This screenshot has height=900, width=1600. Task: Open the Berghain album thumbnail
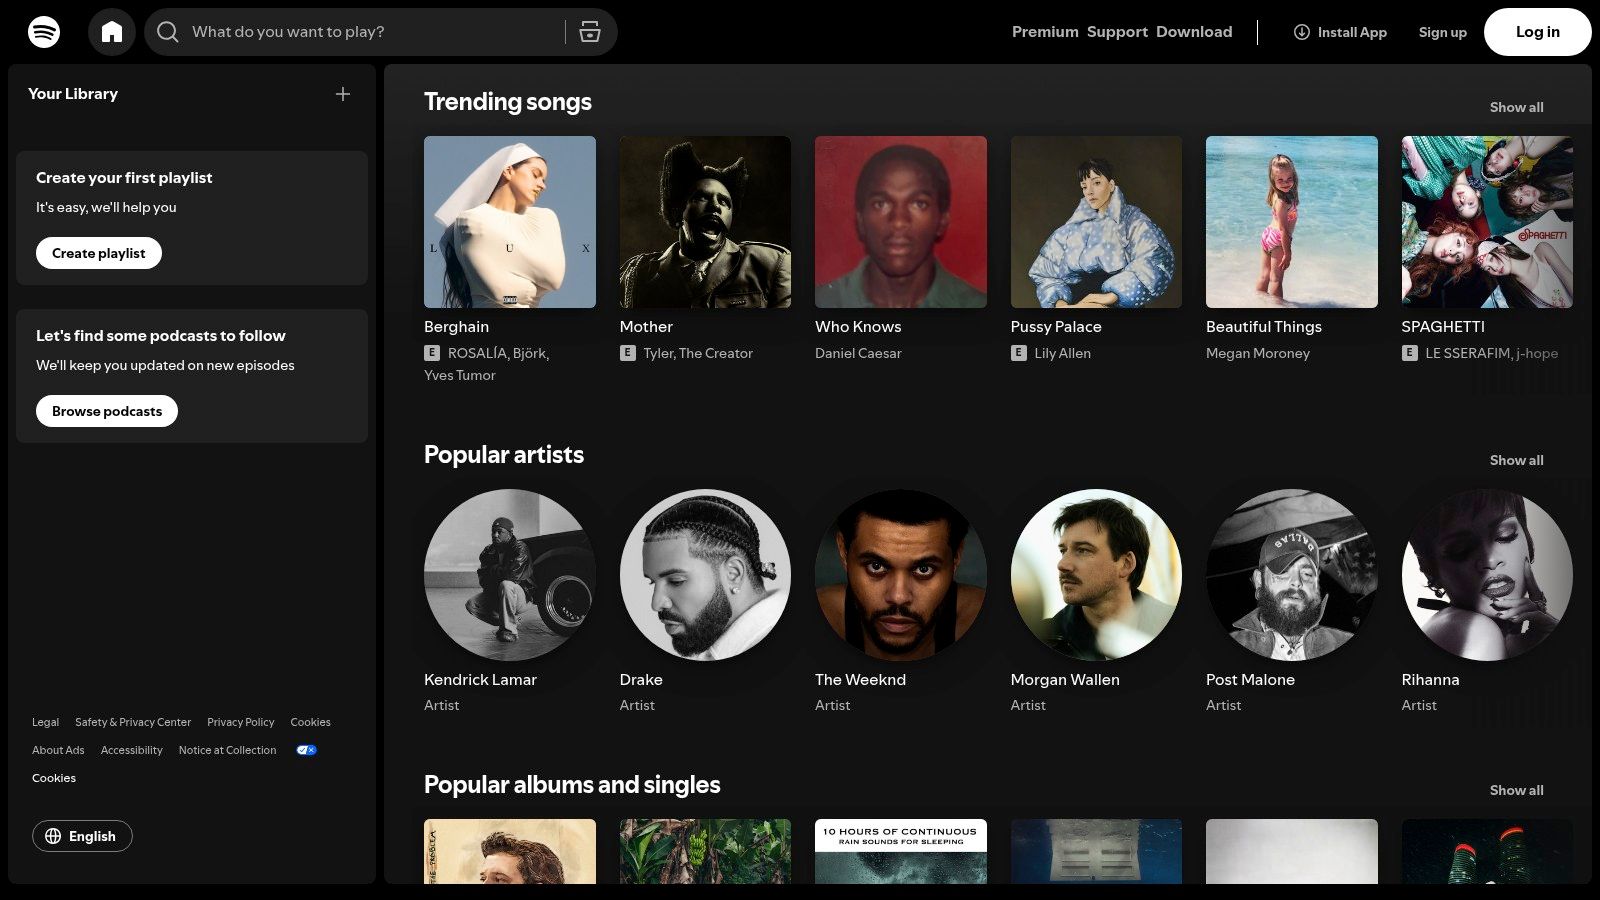(x=509, y=221)
